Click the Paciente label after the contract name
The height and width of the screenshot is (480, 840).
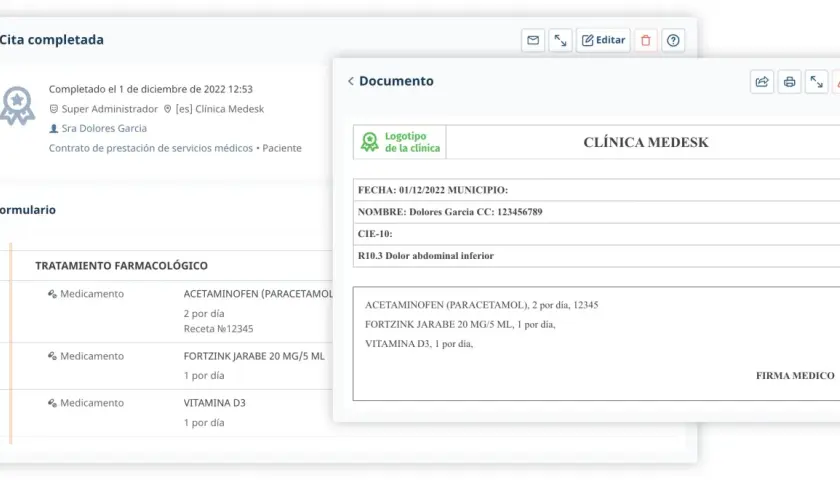pos(282,148)
